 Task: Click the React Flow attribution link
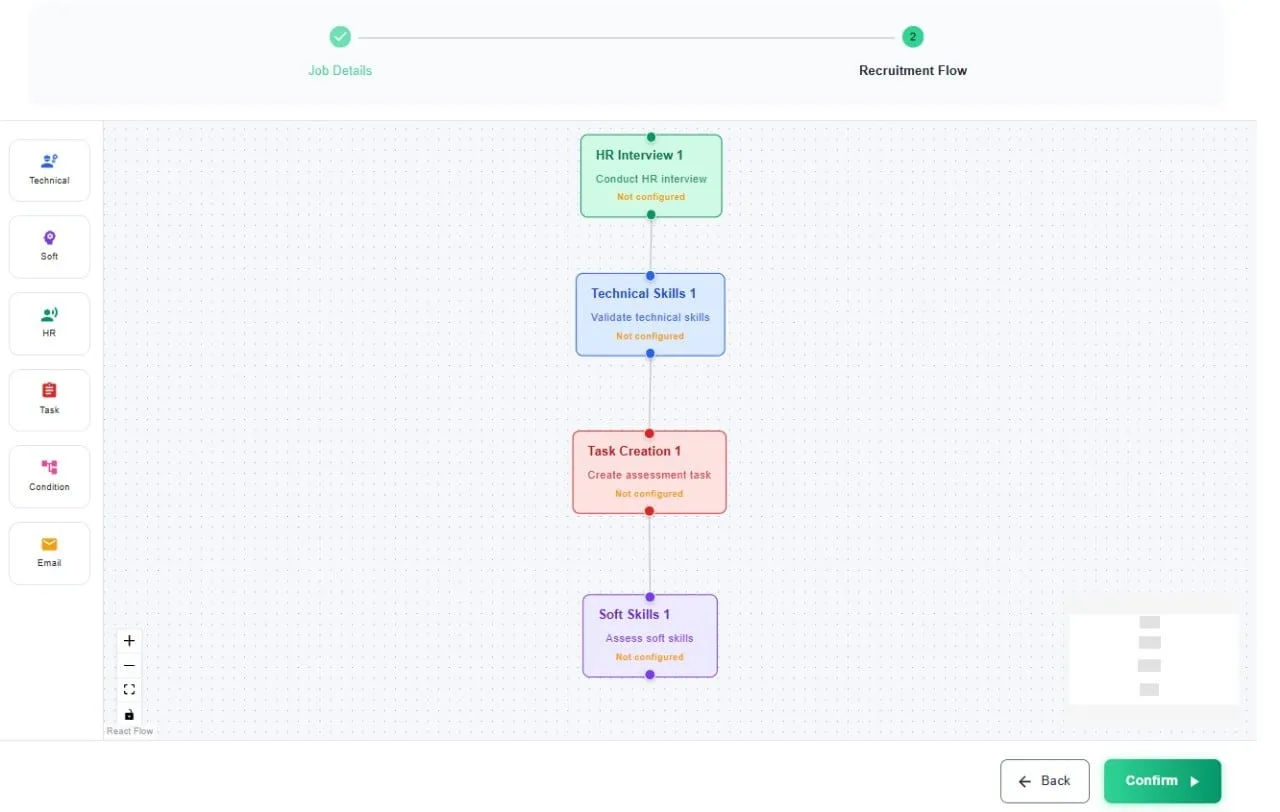click(130, 732)
